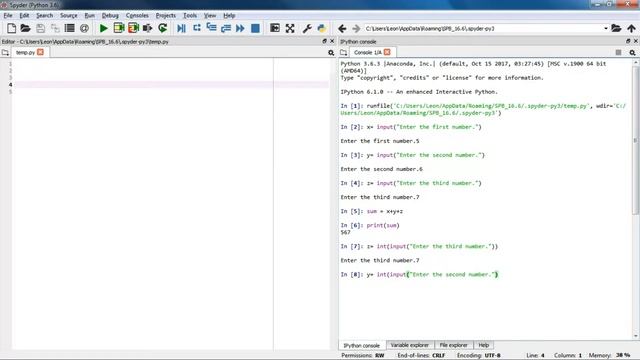Switch to the Help pane tab
The height and width of the screenshot is (360, 640).
point(484,345)
